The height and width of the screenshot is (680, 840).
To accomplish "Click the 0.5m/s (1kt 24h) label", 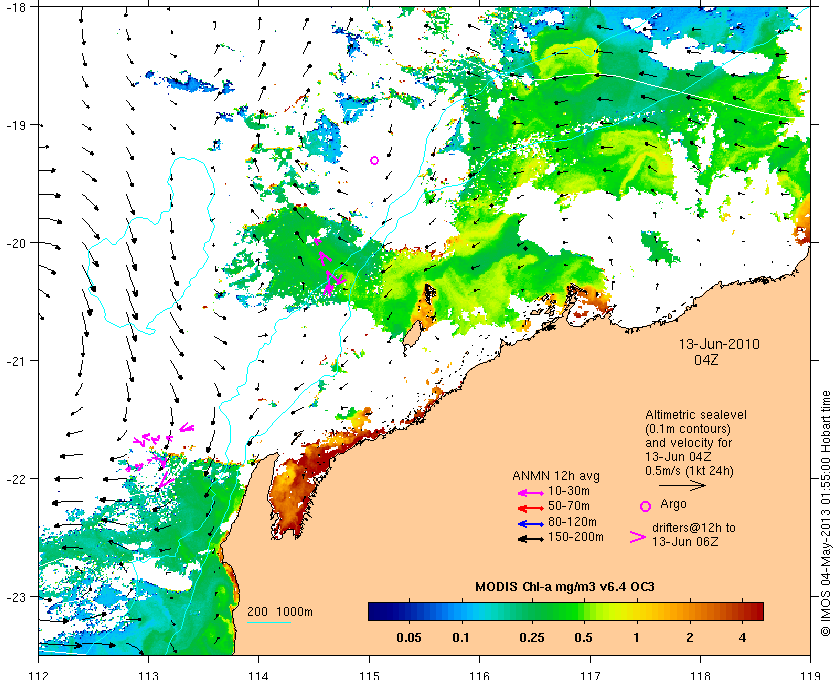I will pyautogui.click(x=689, y=471).
